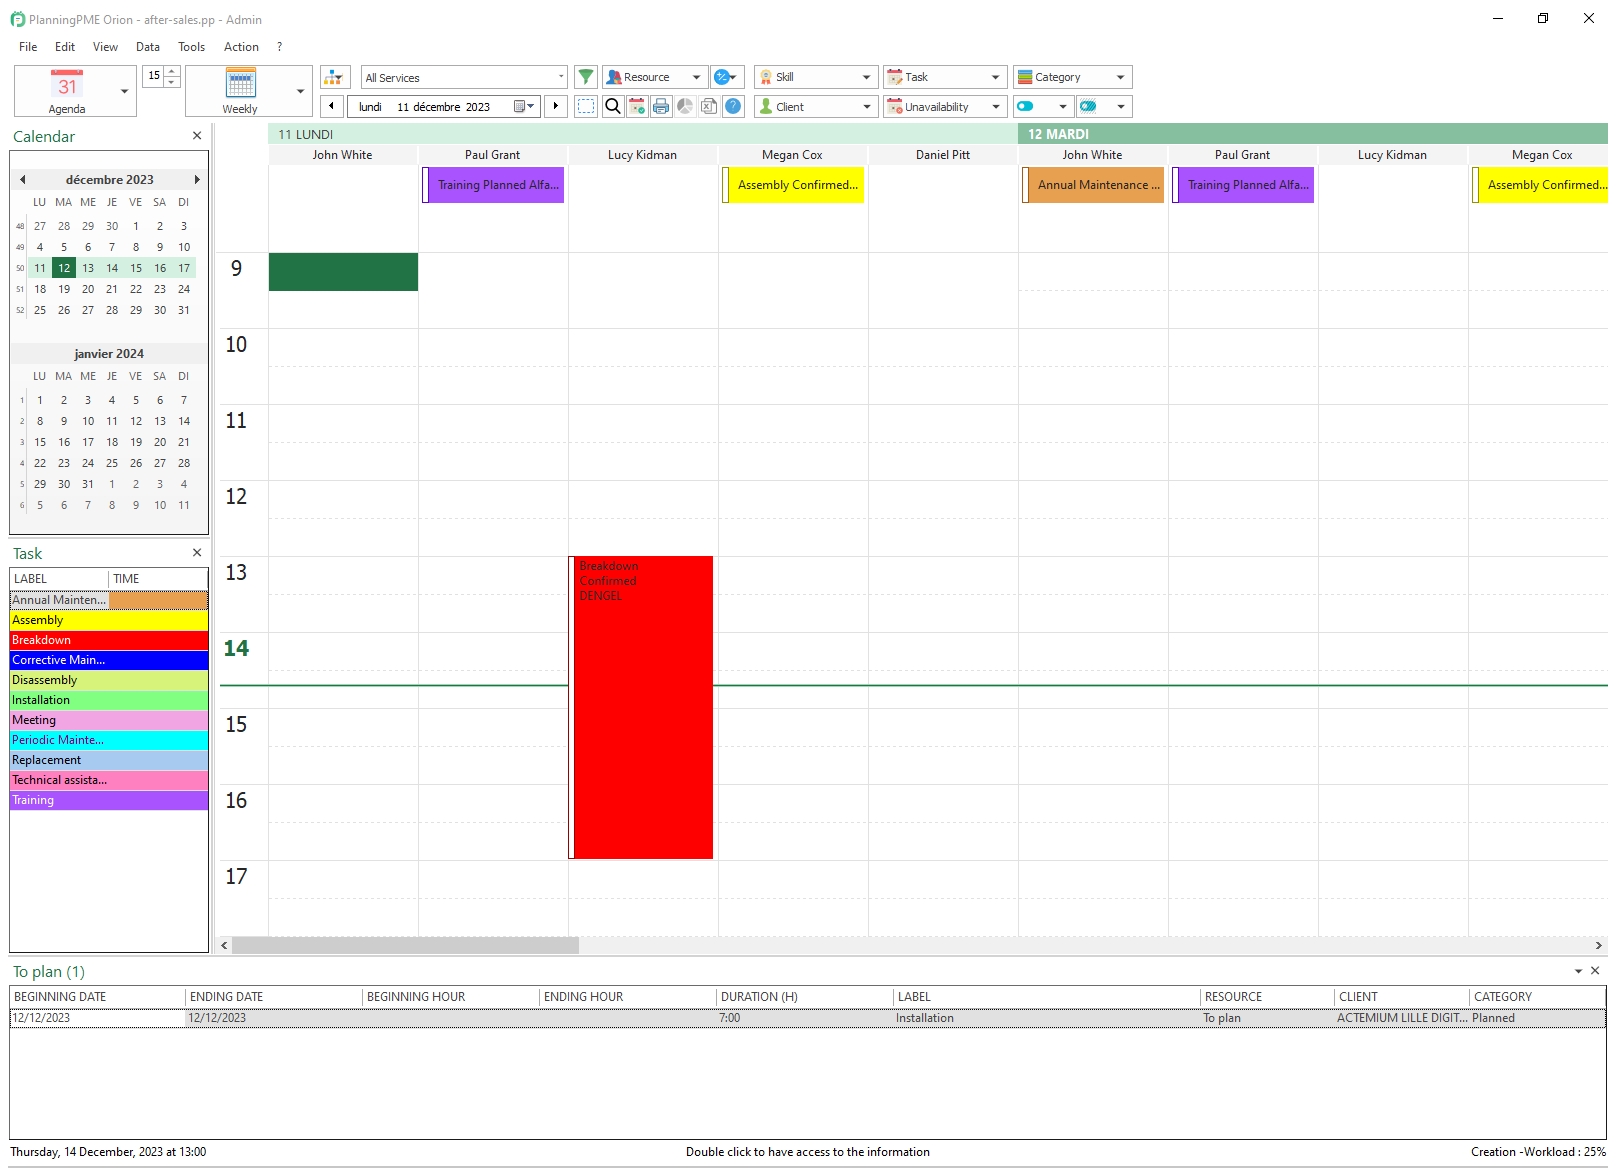Click the pie chart statistics icon
Screen dimensions: 1616x1168
[685, 106]
